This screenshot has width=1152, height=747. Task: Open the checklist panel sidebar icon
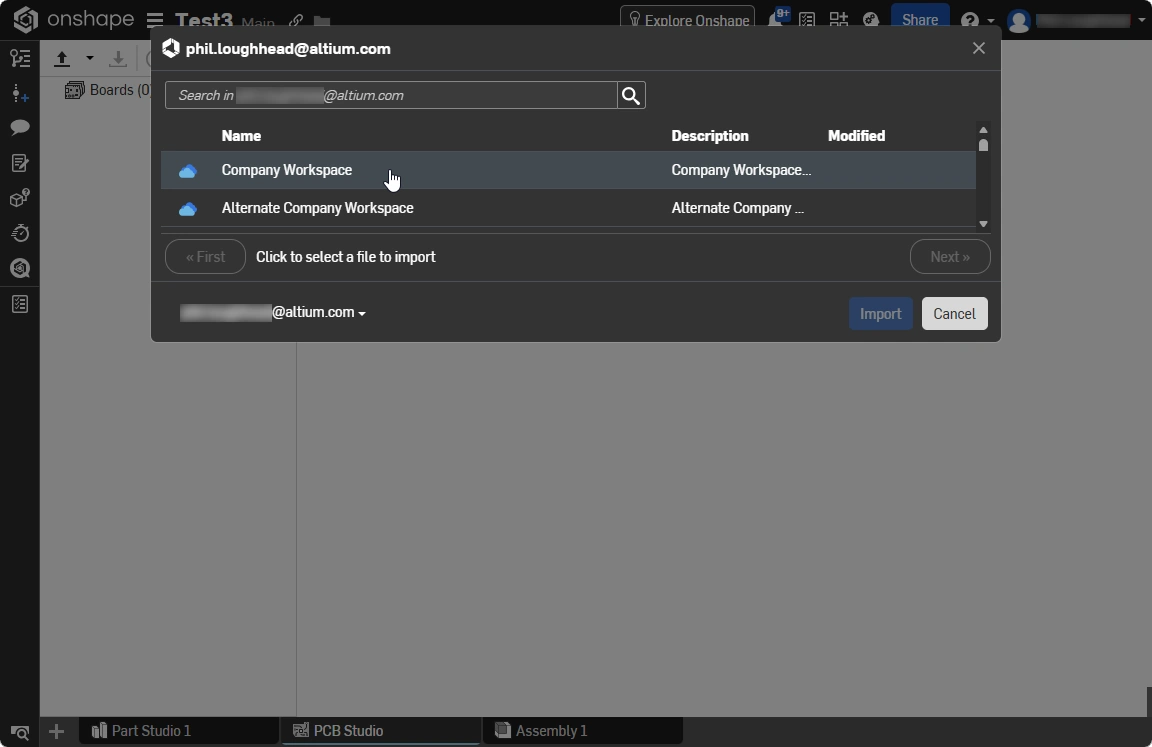(20, 303)
